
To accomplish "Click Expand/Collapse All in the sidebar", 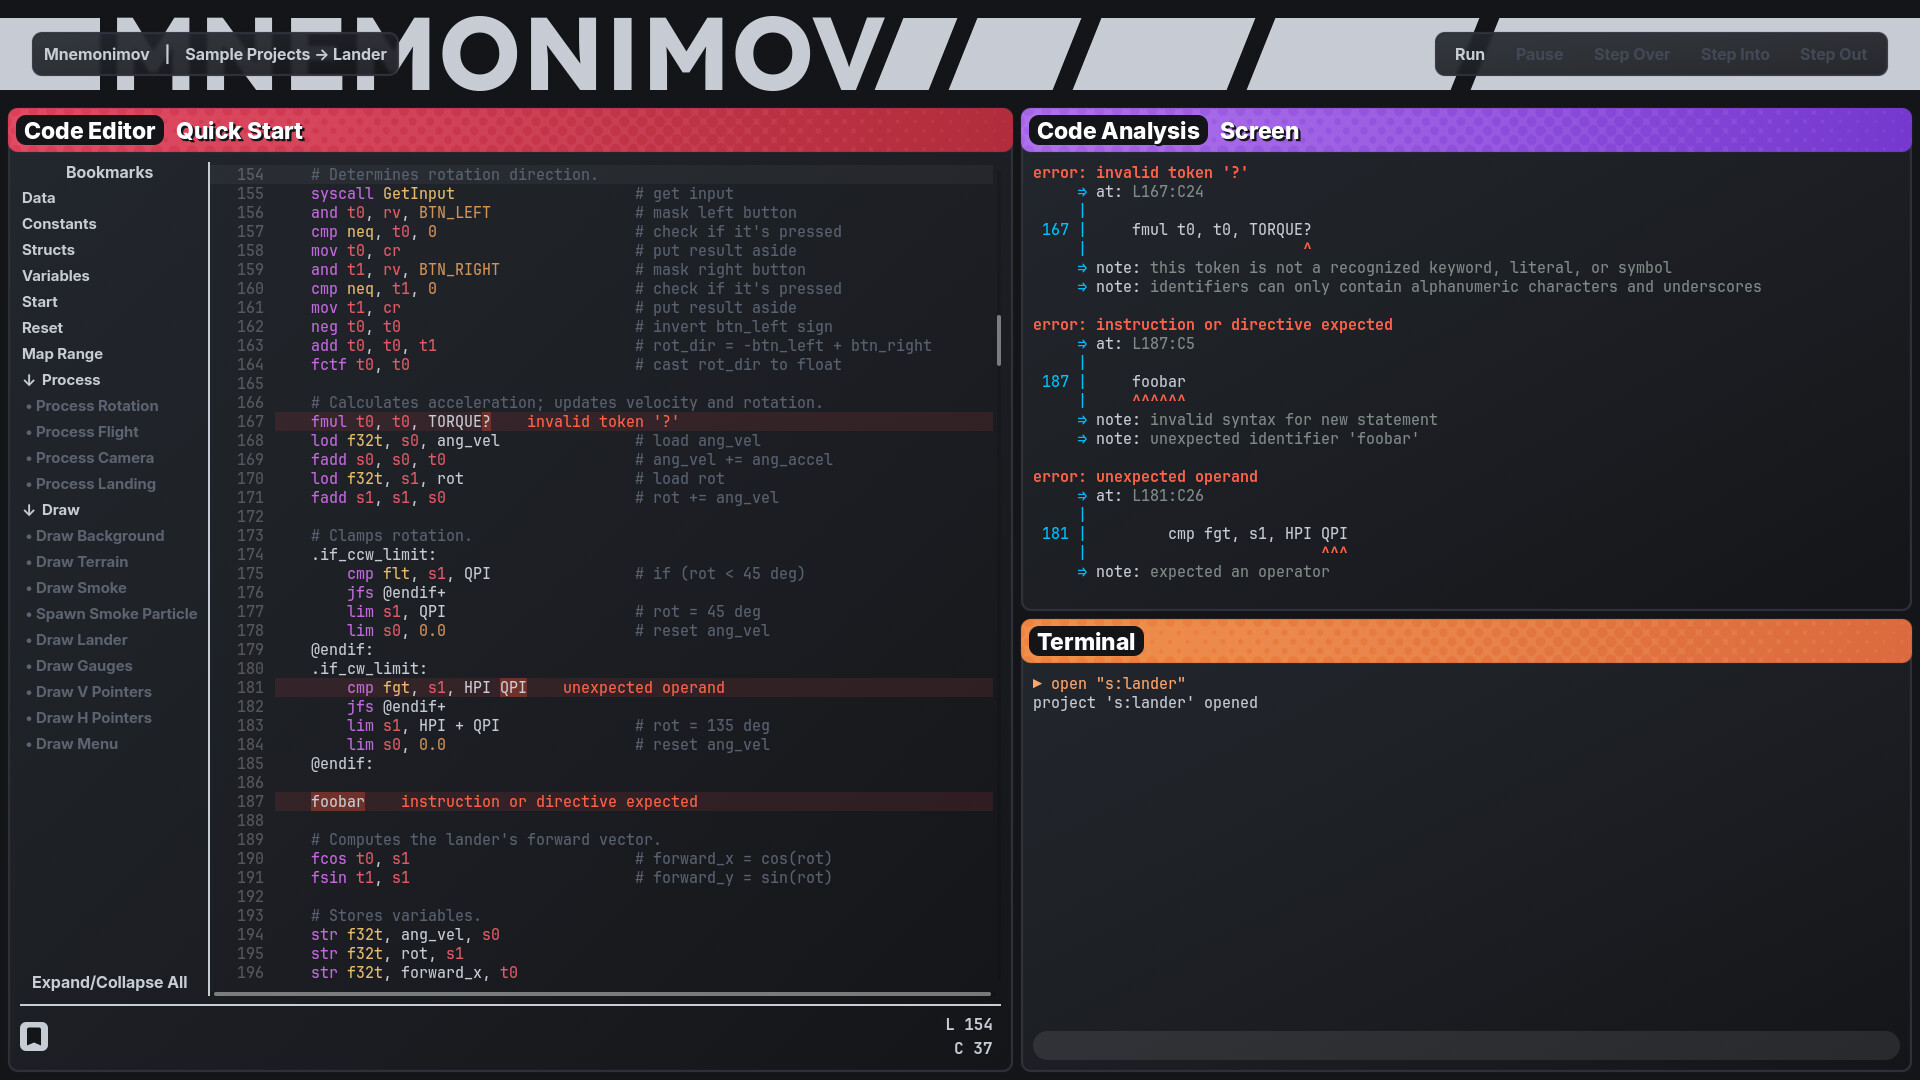I will tap(110, 982).
